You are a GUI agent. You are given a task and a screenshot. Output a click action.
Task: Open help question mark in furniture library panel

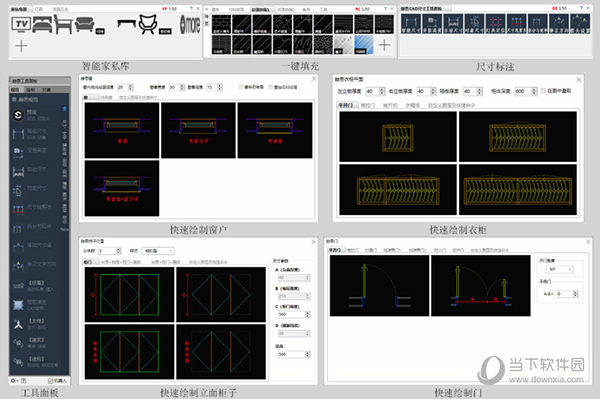click(191, 8)
